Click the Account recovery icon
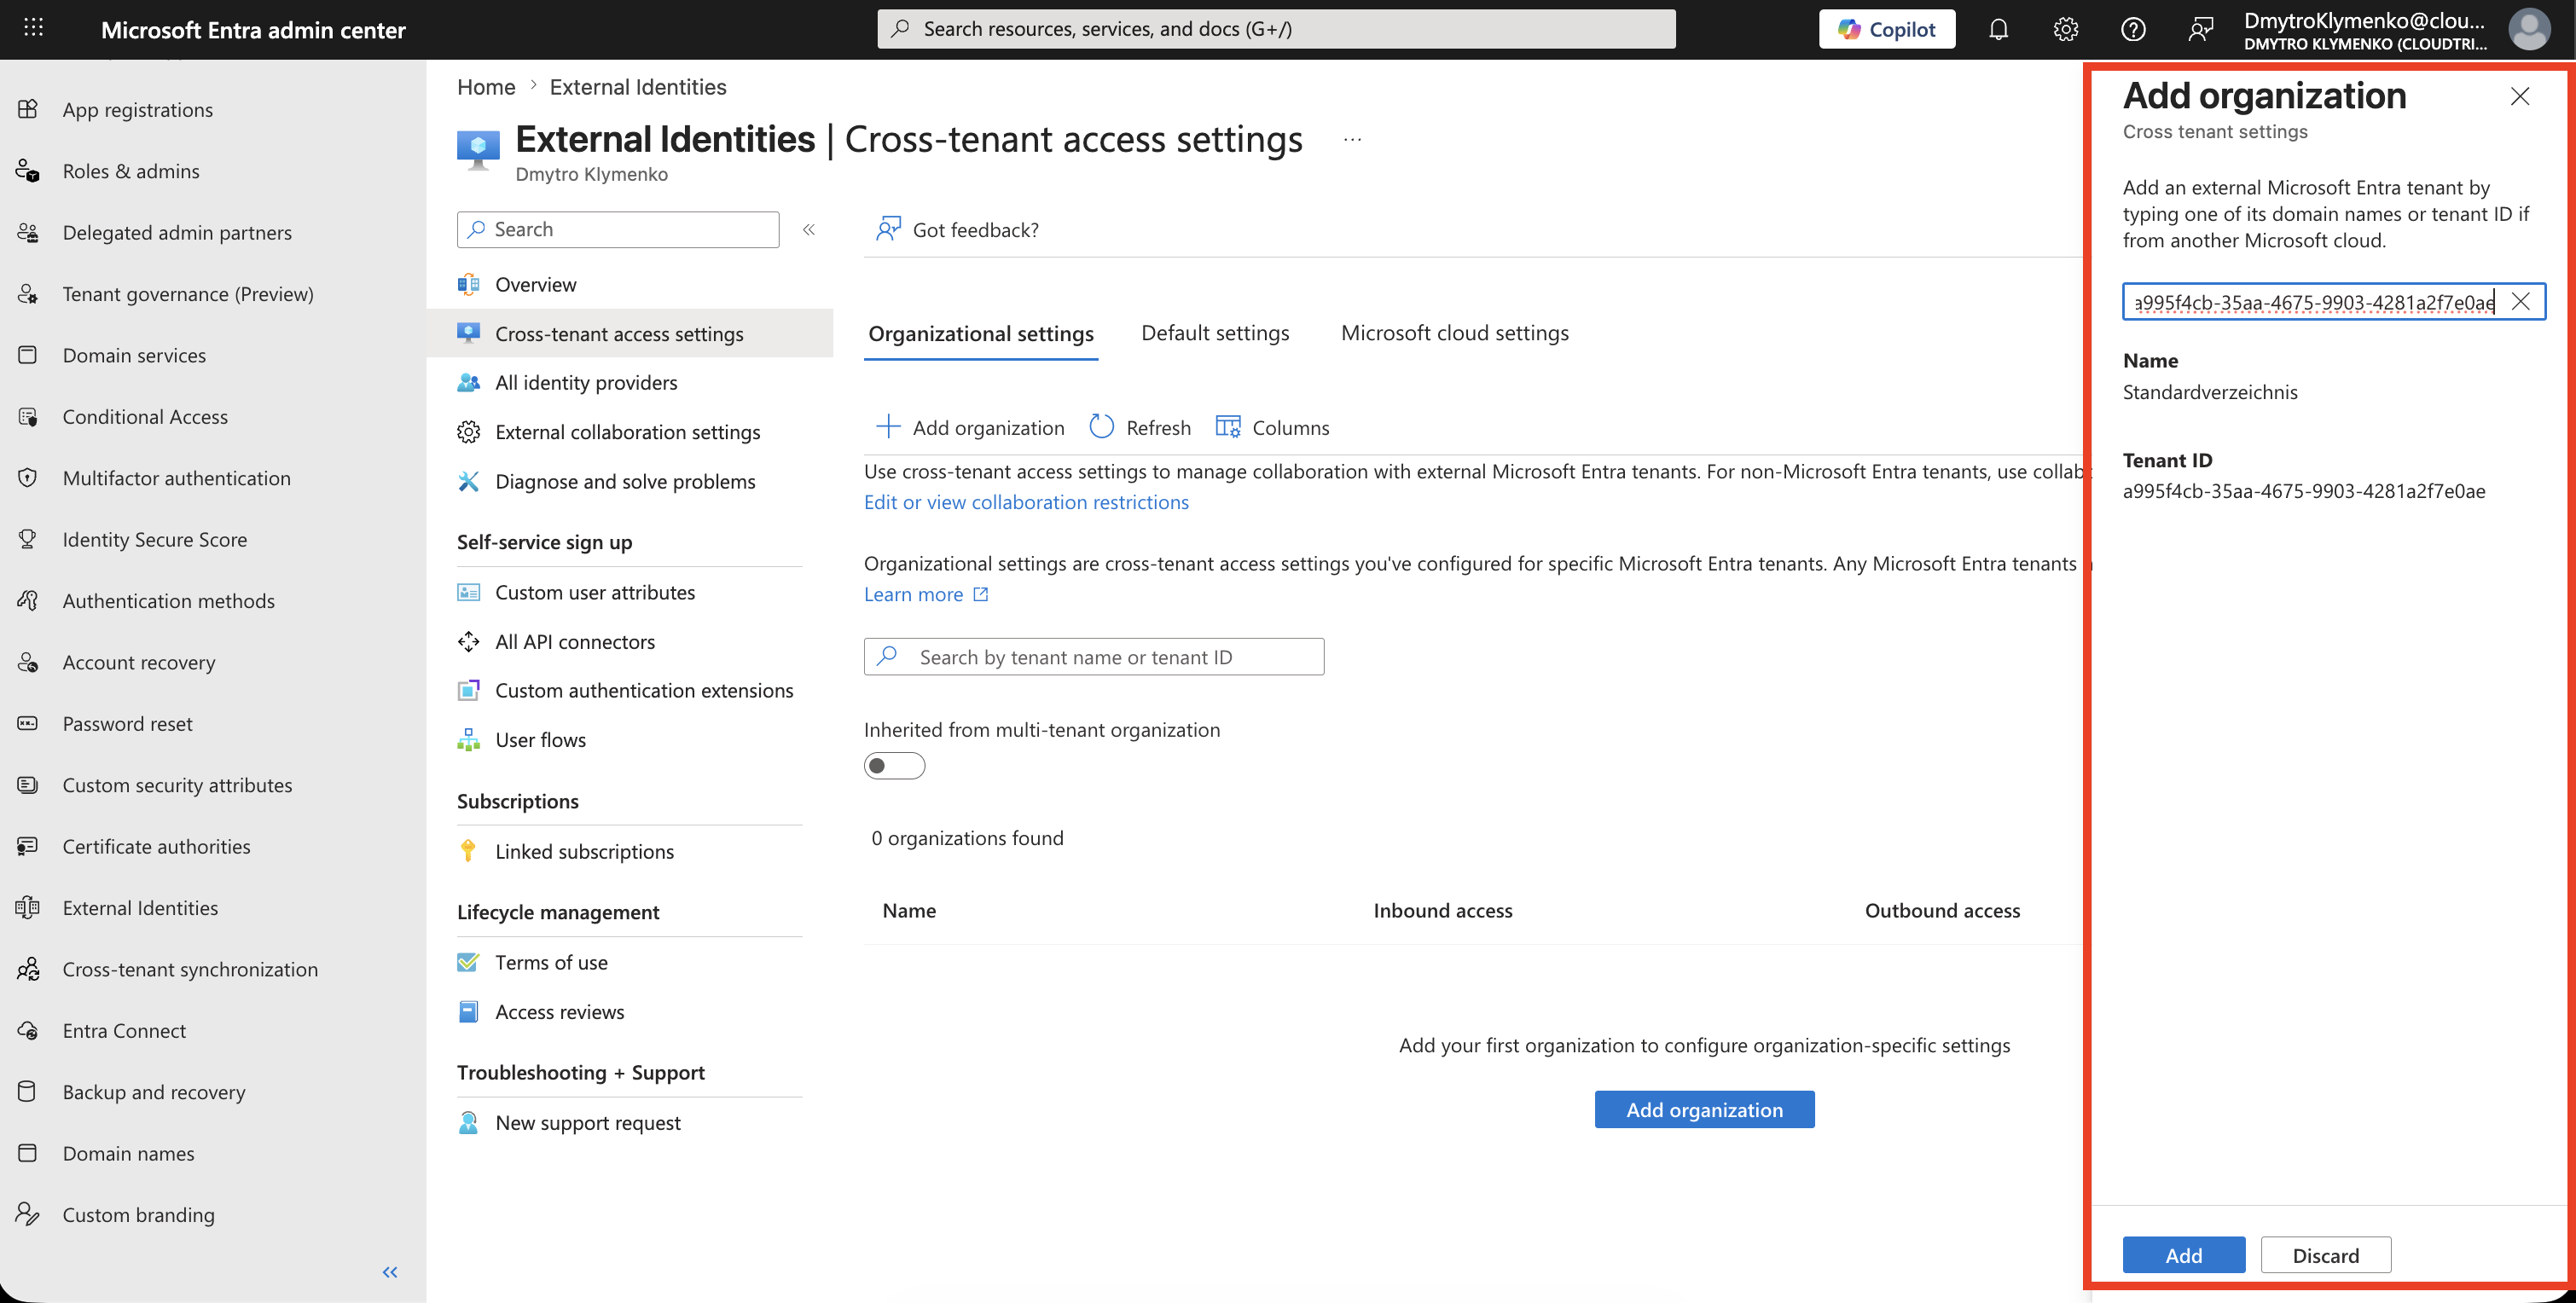This screenshot has height=1303, width=2576. pos(28,662)
